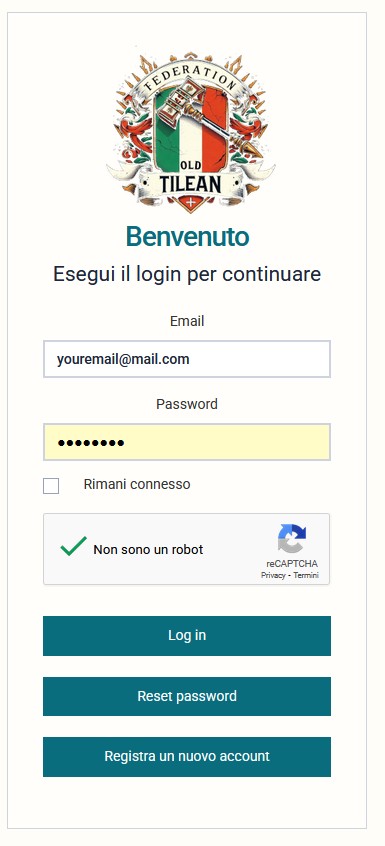Viewport: 385px width, 846px height.
Task: Click the Password field label
Action: [x=187, y=404]
